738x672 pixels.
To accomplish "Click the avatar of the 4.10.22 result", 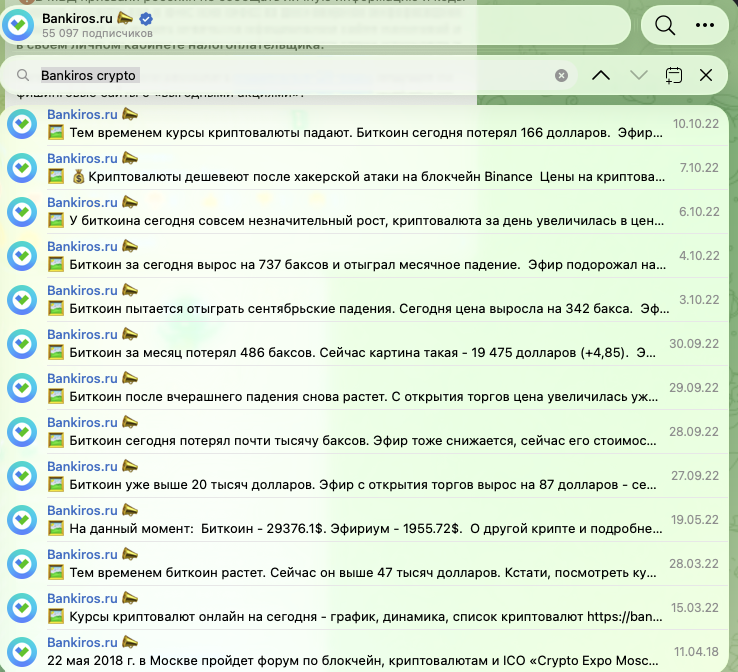I will [22, 256].
